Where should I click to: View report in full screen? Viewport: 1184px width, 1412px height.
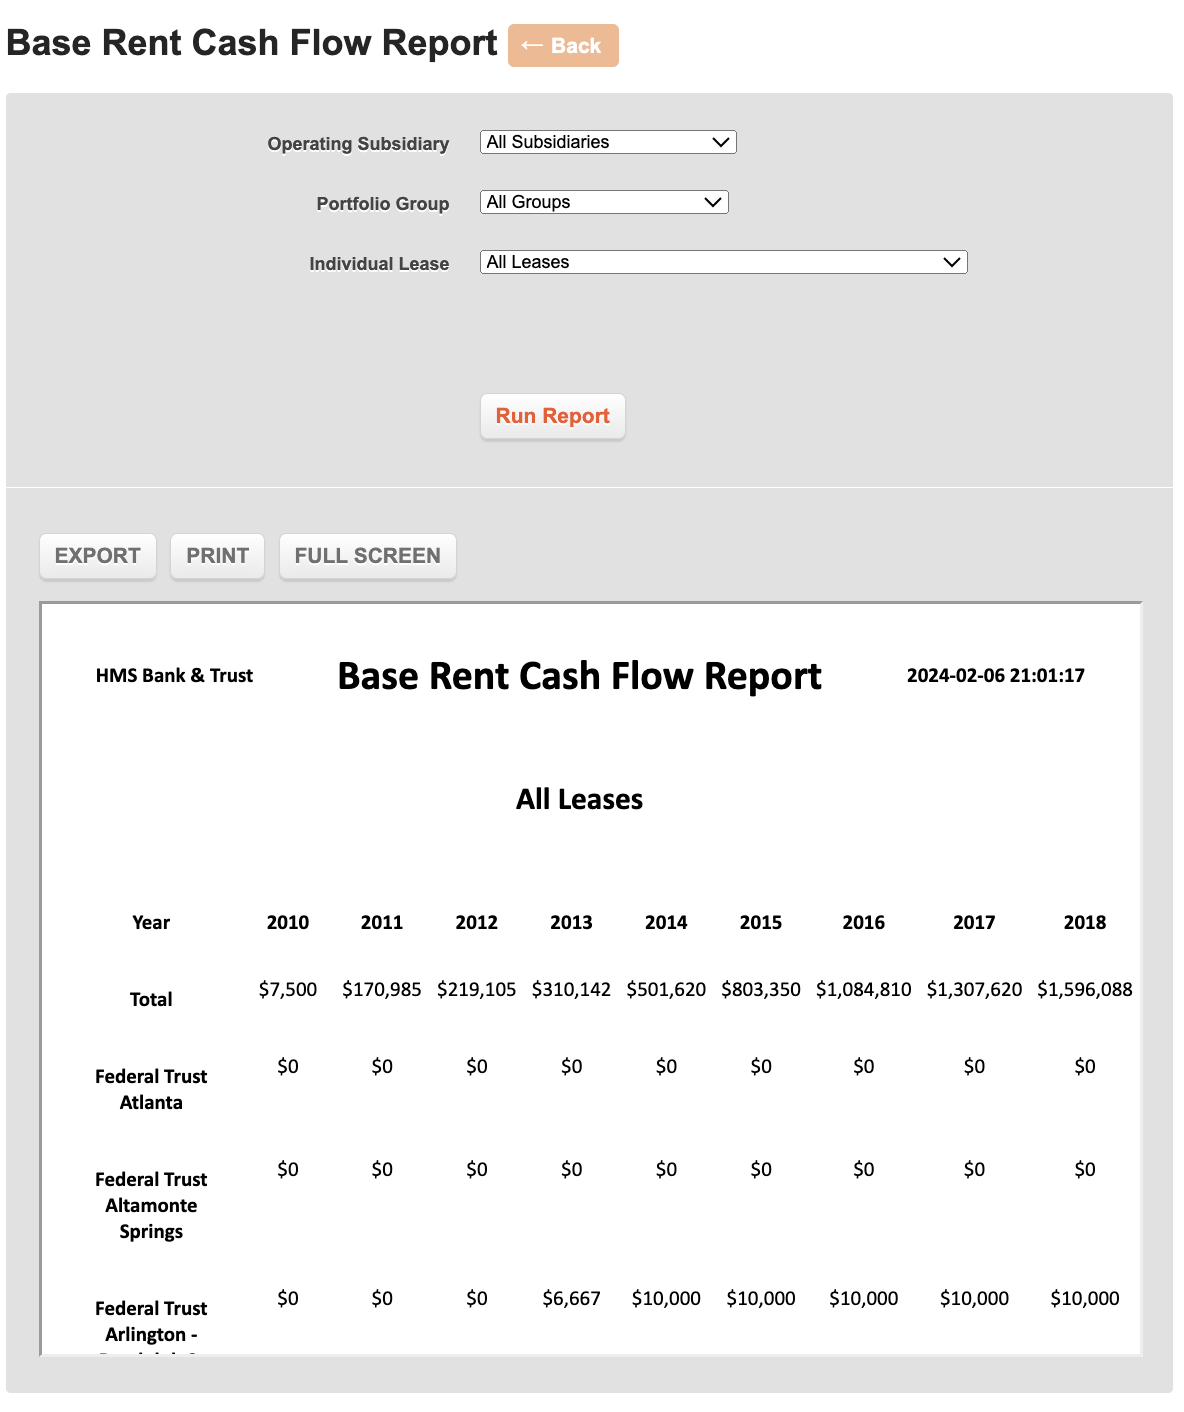click(368, 556)
